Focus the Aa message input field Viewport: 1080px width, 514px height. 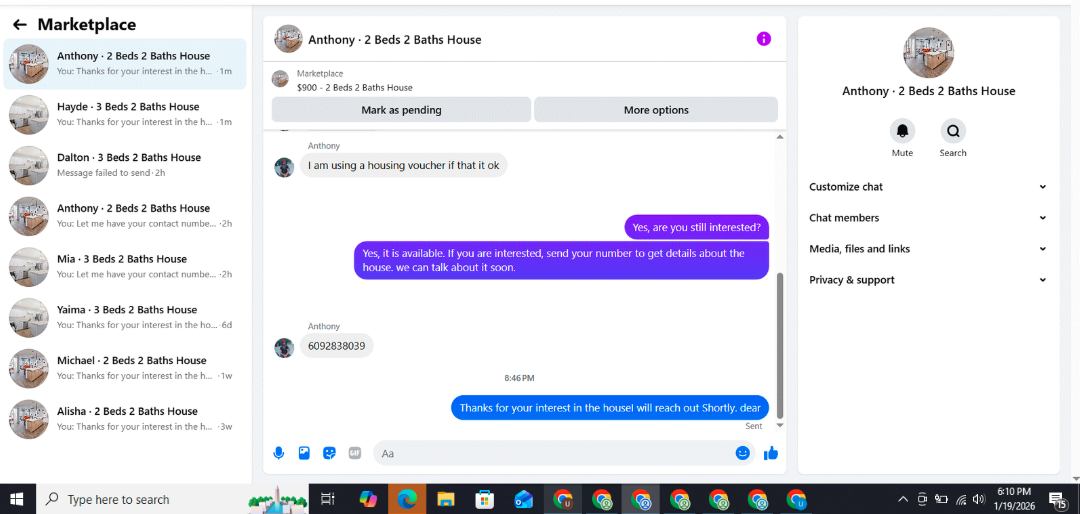coord(554,453)
